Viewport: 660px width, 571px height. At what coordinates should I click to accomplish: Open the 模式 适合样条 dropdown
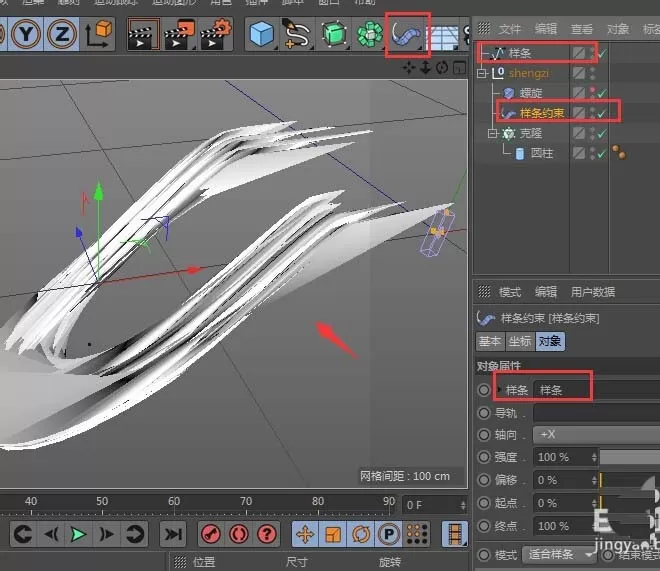(x=558, y=555)
